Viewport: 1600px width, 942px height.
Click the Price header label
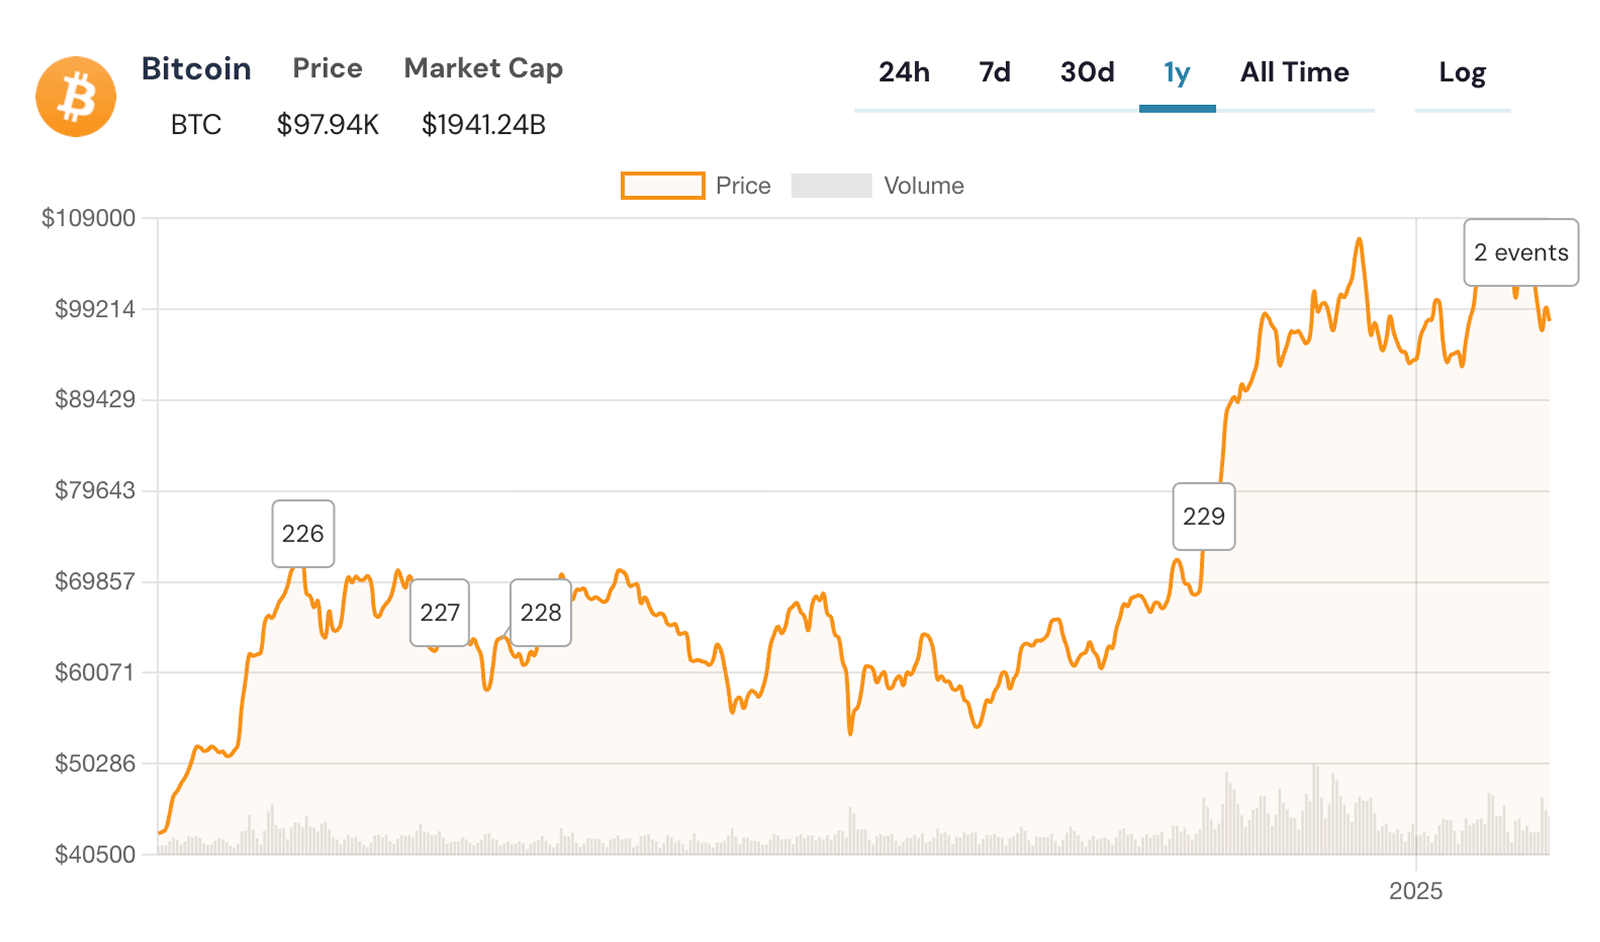click(327, 68)
